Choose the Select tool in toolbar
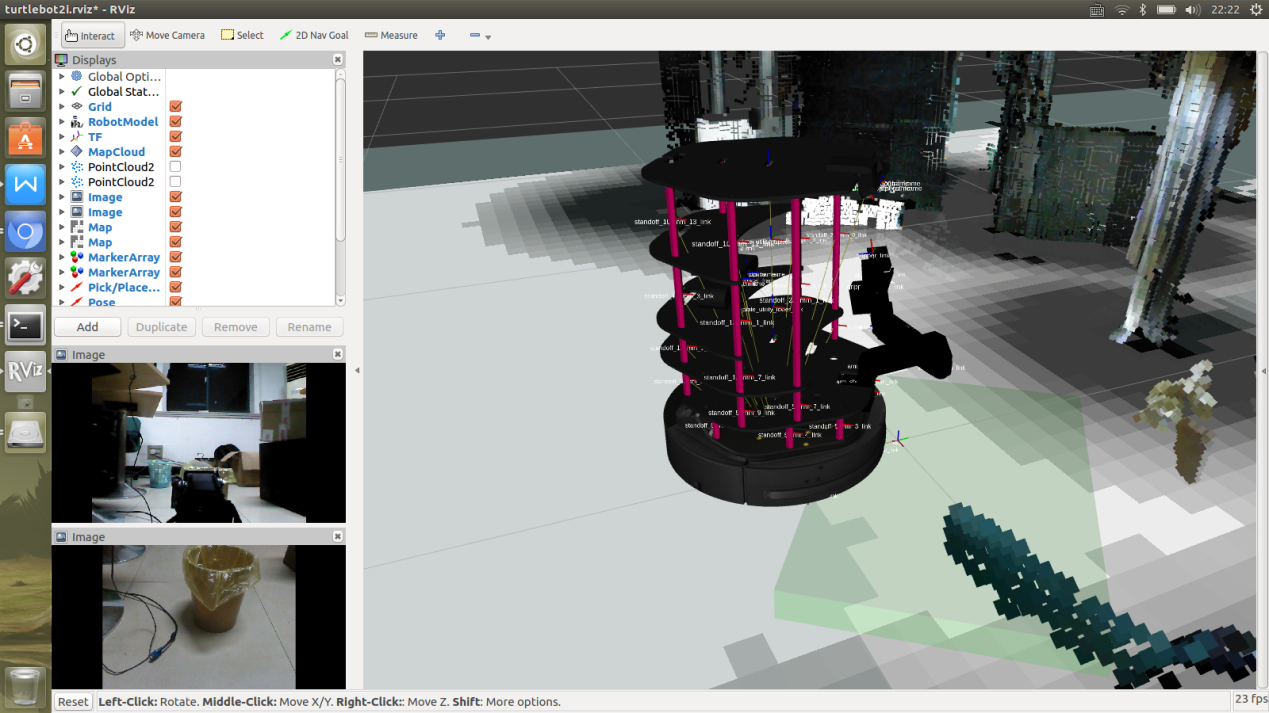This screenshot has width=1269, height=713. (x=242, y=35)
